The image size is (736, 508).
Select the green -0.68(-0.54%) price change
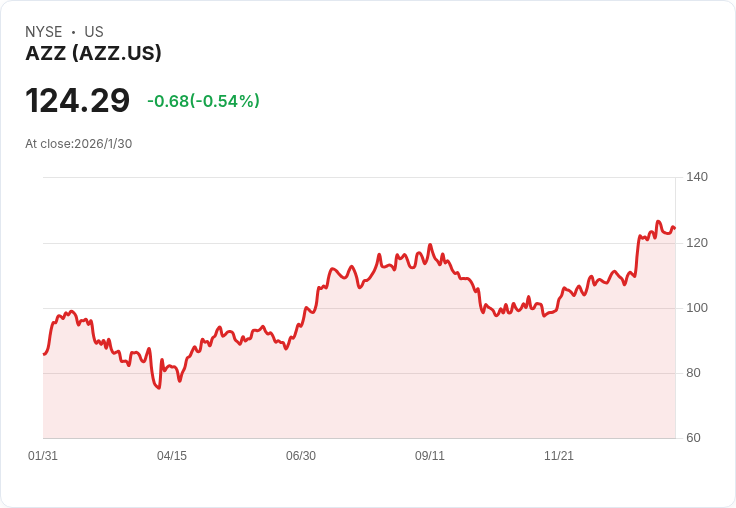tap(203, 101)
